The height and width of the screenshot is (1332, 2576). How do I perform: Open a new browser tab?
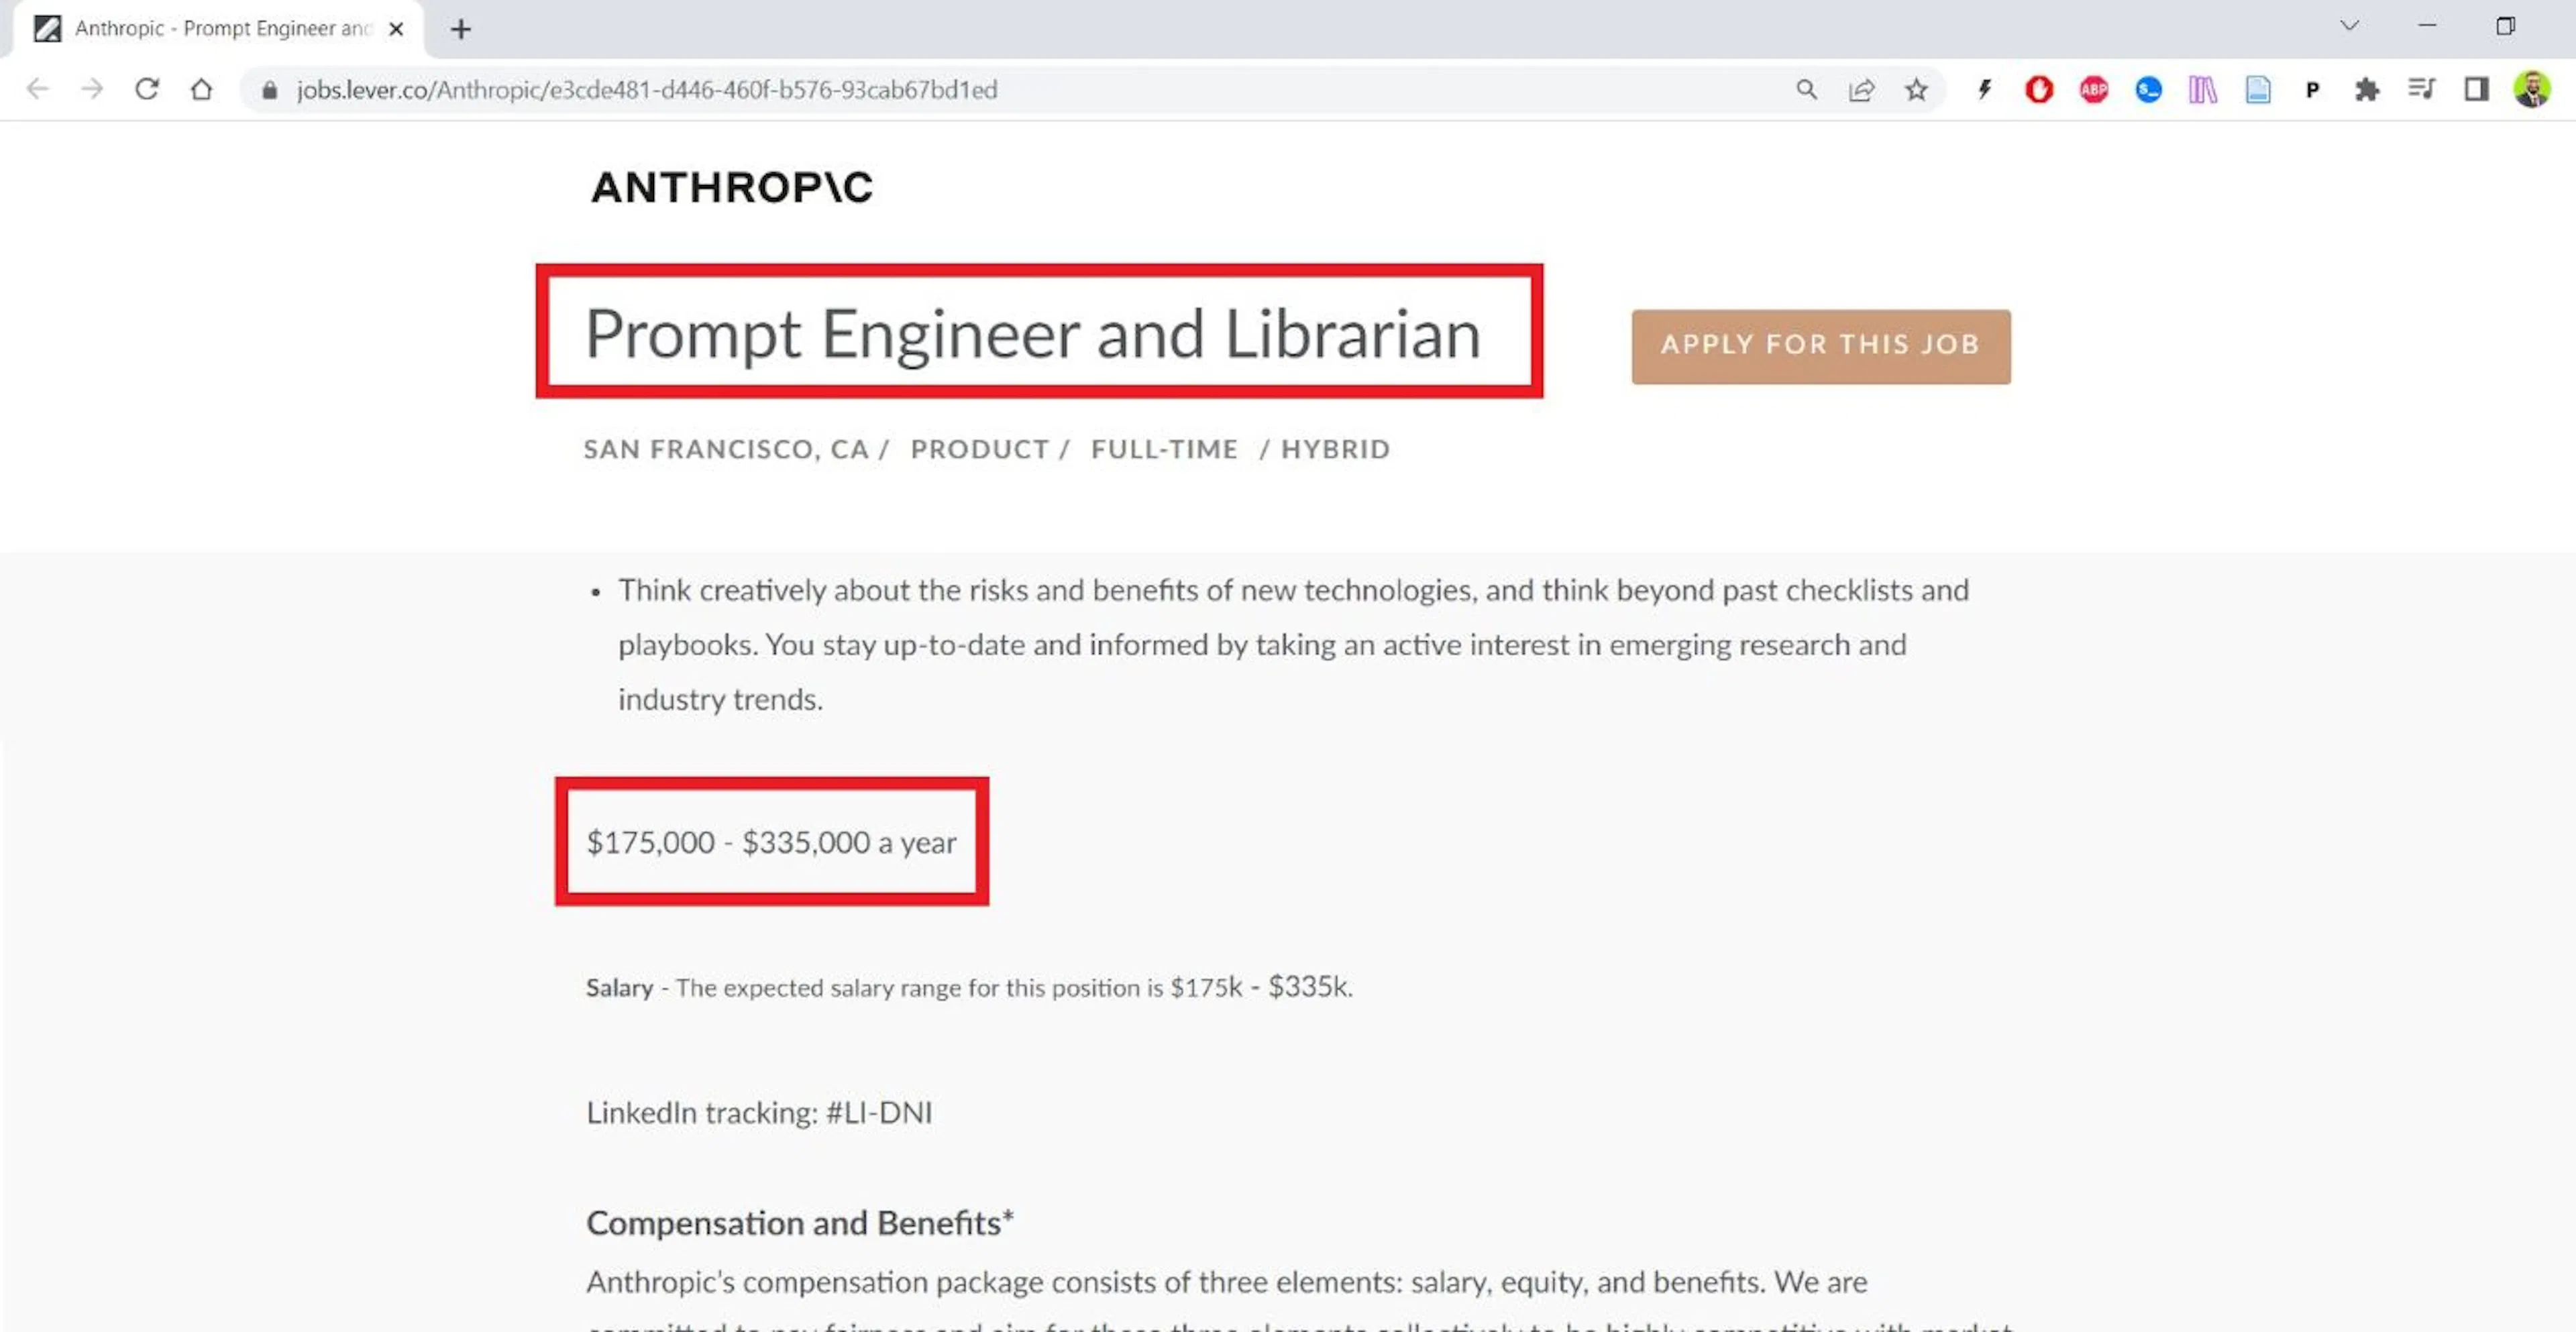pos(460,29)
